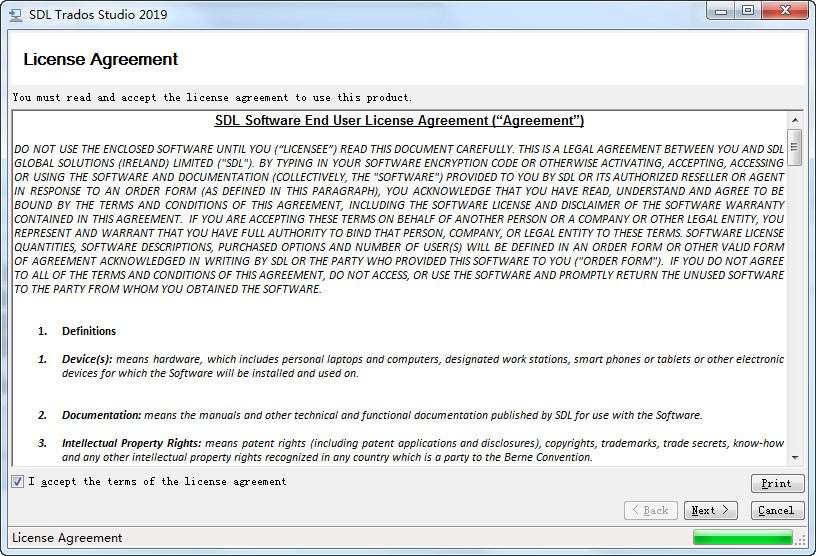Cancel the installation

776,510
